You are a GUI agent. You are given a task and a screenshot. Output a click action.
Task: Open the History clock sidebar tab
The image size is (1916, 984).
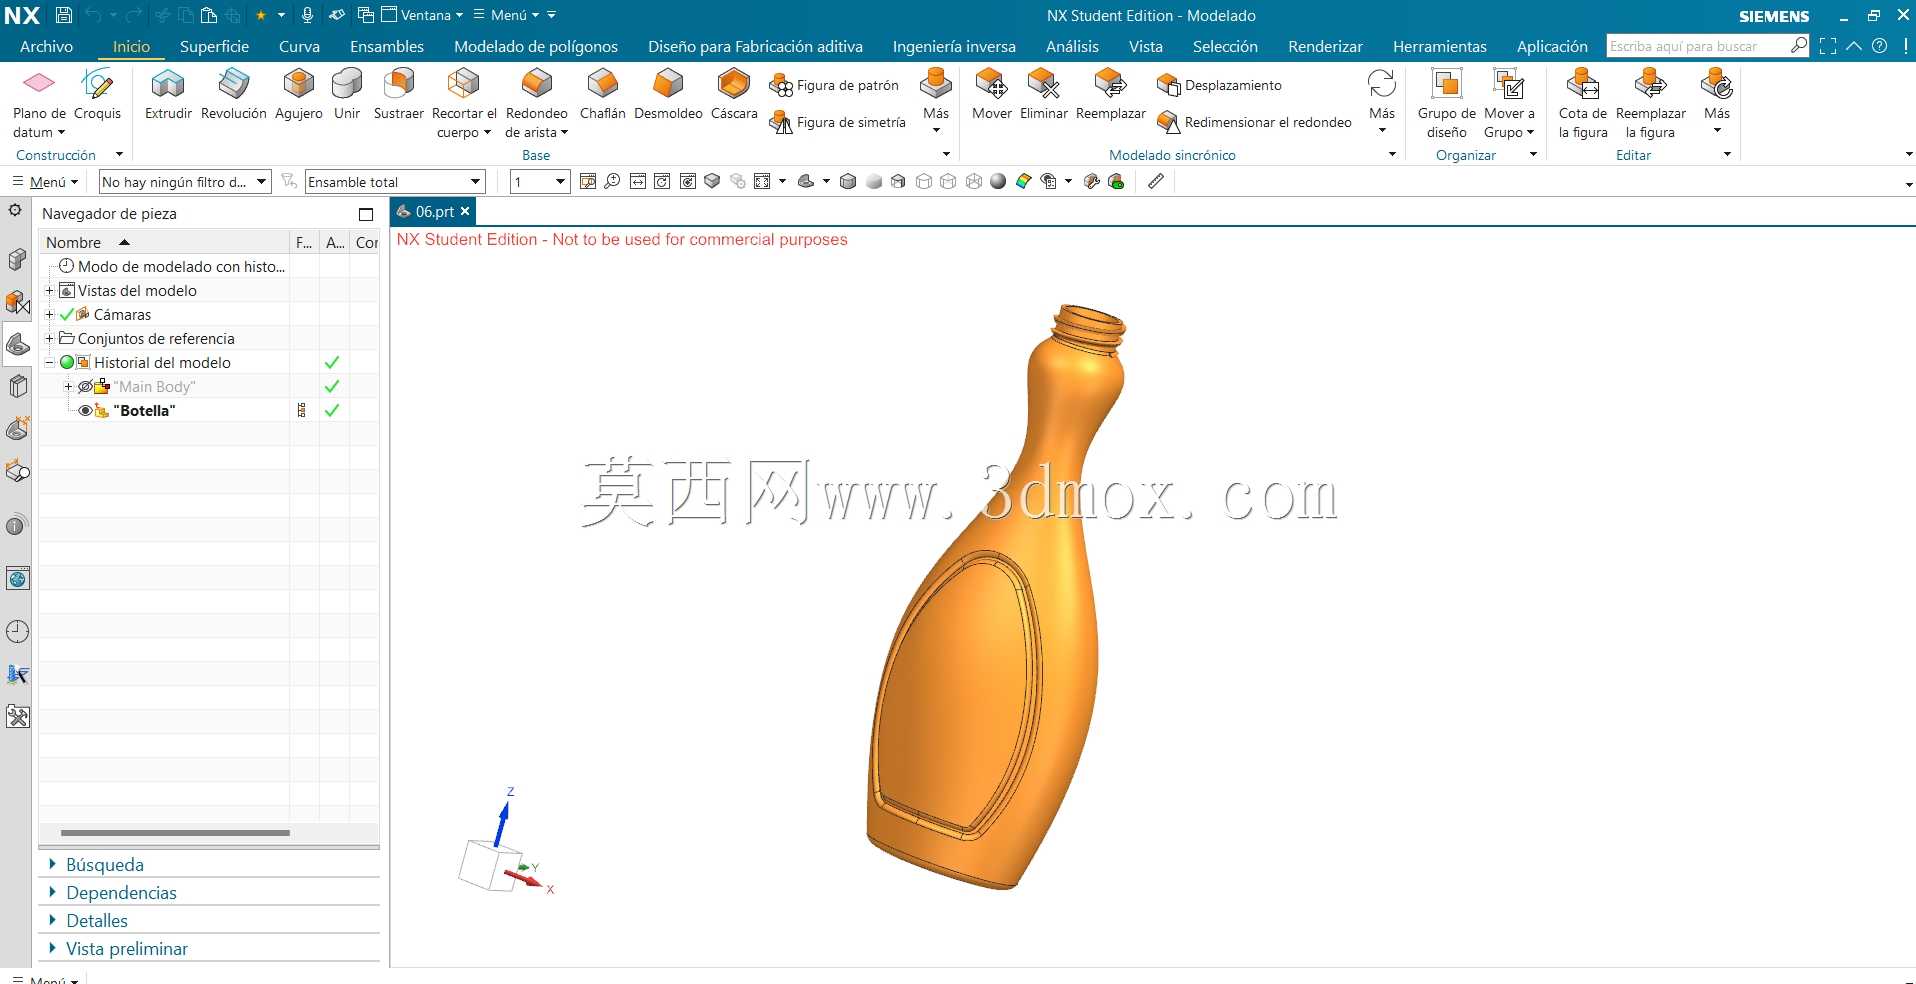17,631
